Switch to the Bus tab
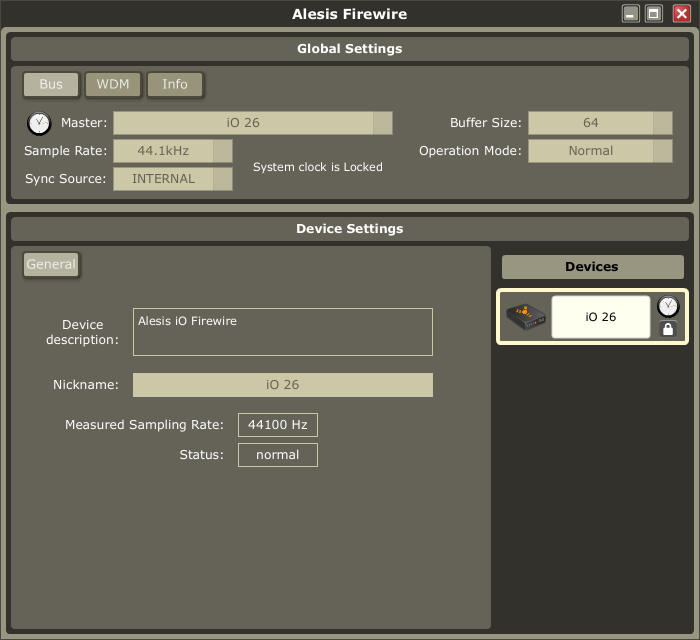 coord(51,84)
